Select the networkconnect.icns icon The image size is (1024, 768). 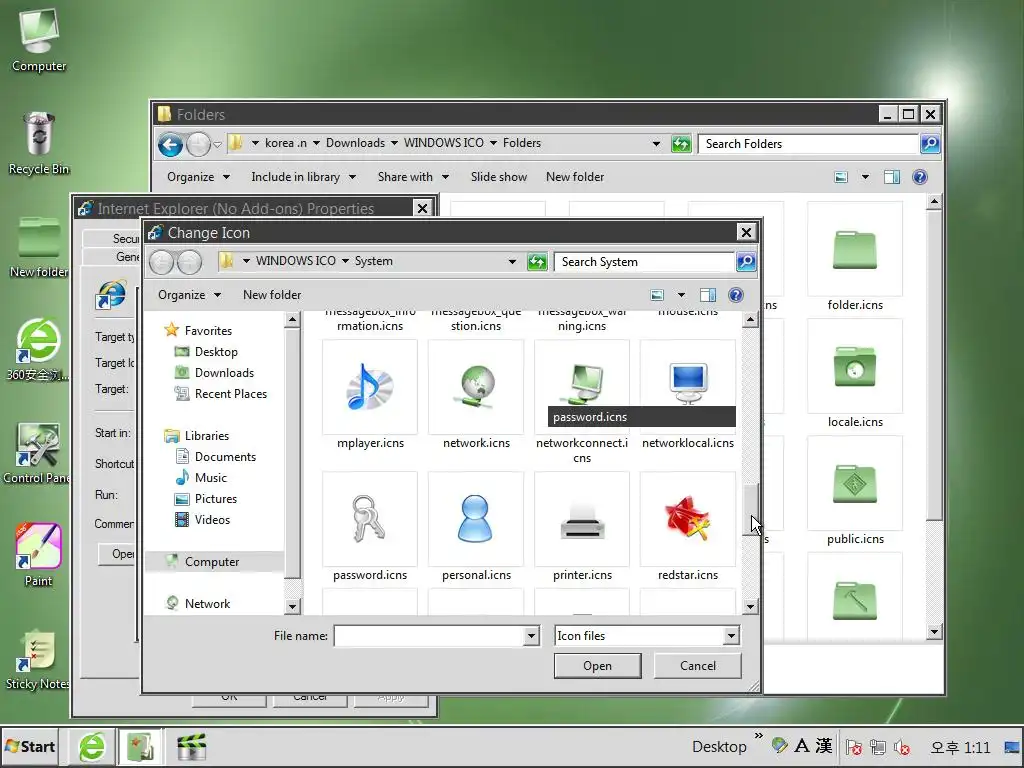click(582, 387)
